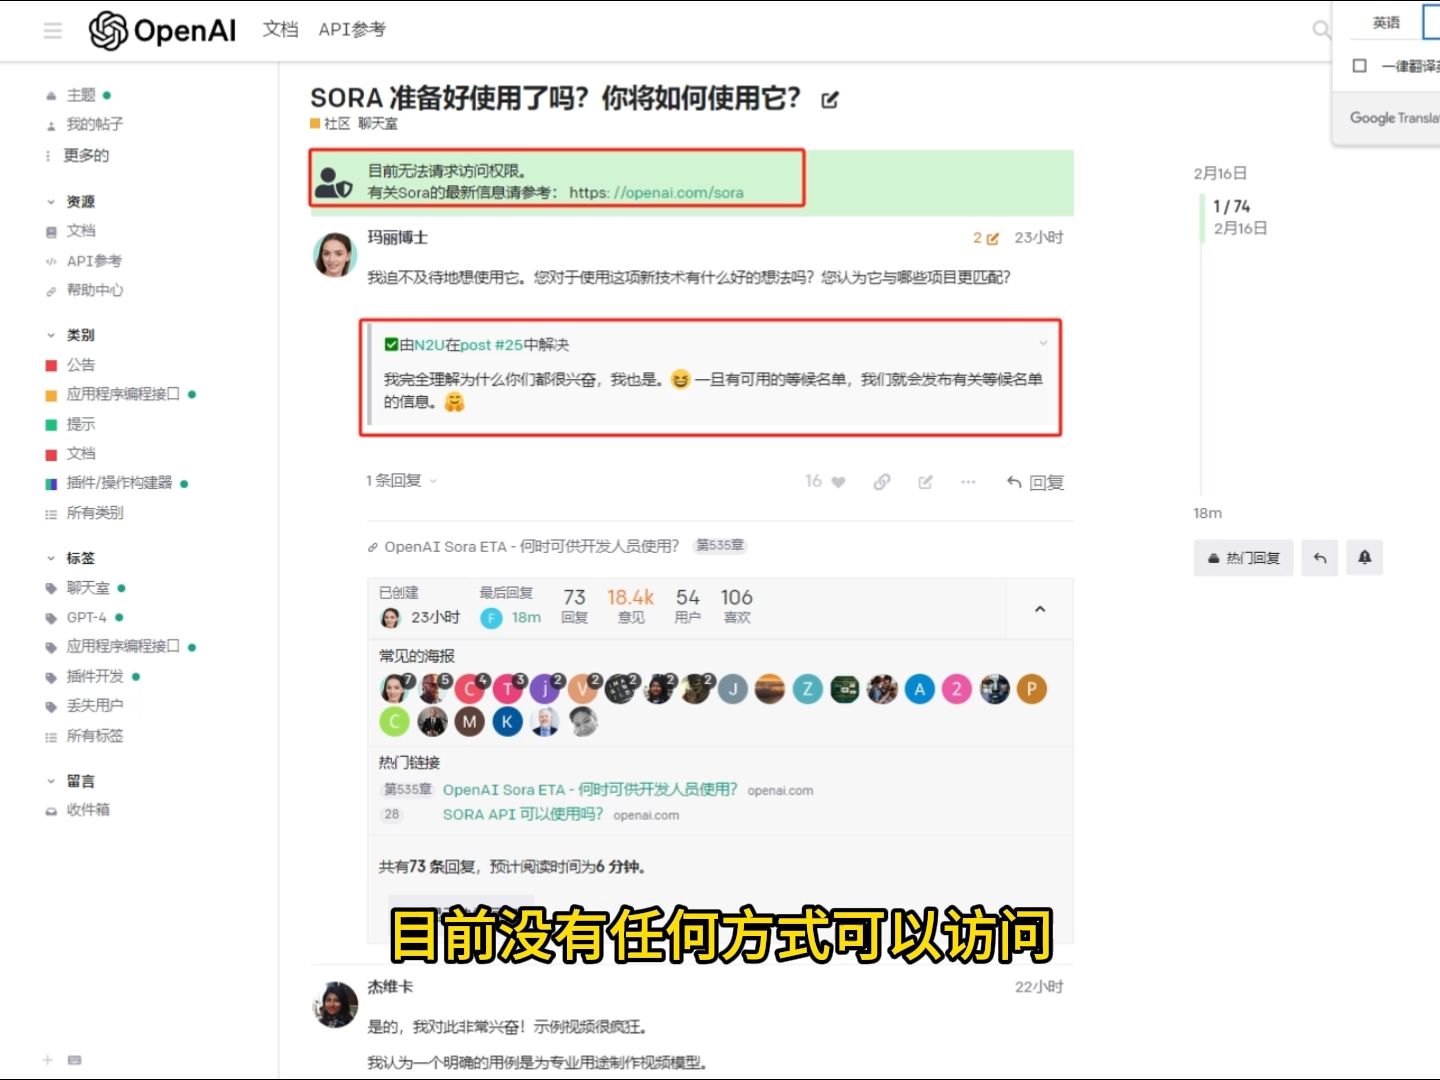Click the pink 2 poster avatar
Viewport: 1440px width, 1080px height.
[956, 689]
